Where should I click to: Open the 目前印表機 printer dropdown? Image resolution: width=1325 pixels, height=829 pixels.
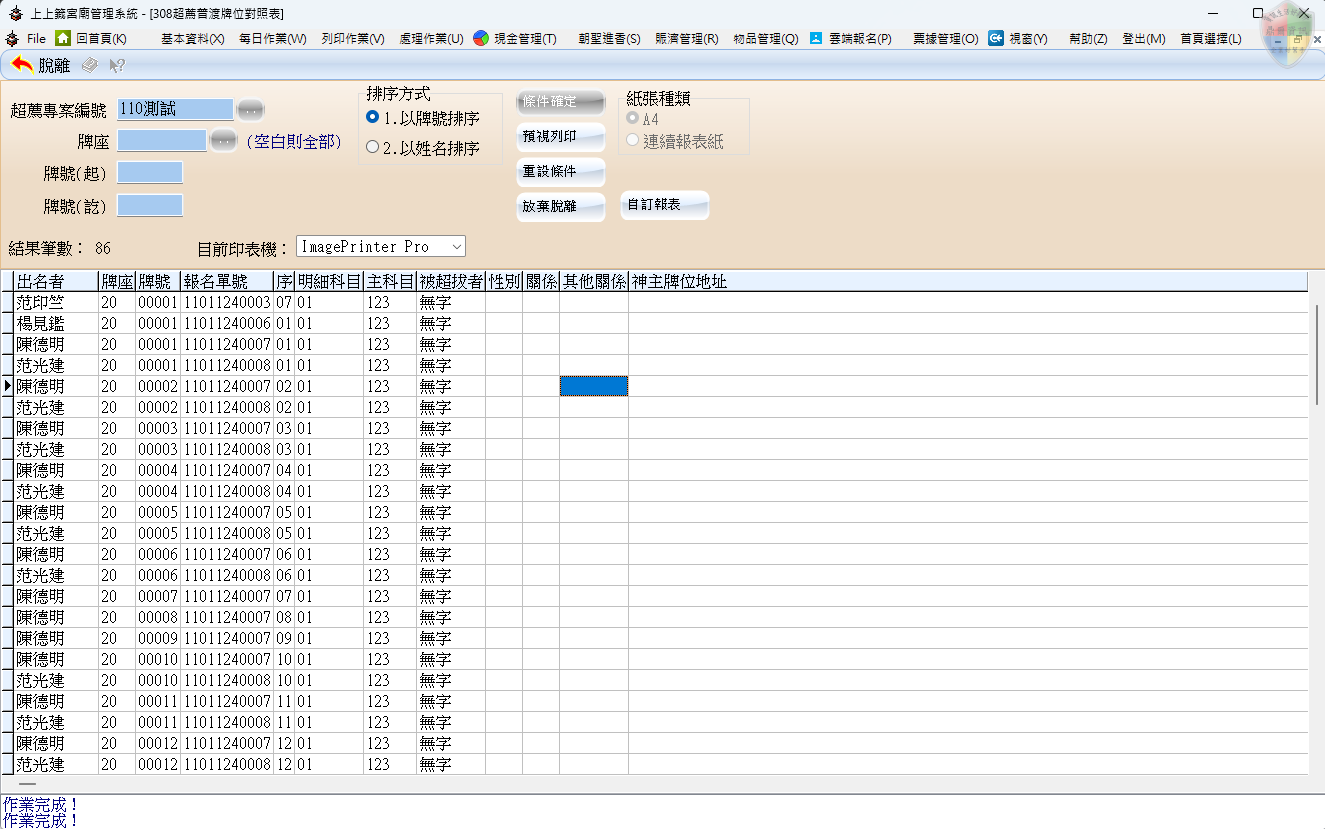[x=456, y=246]
